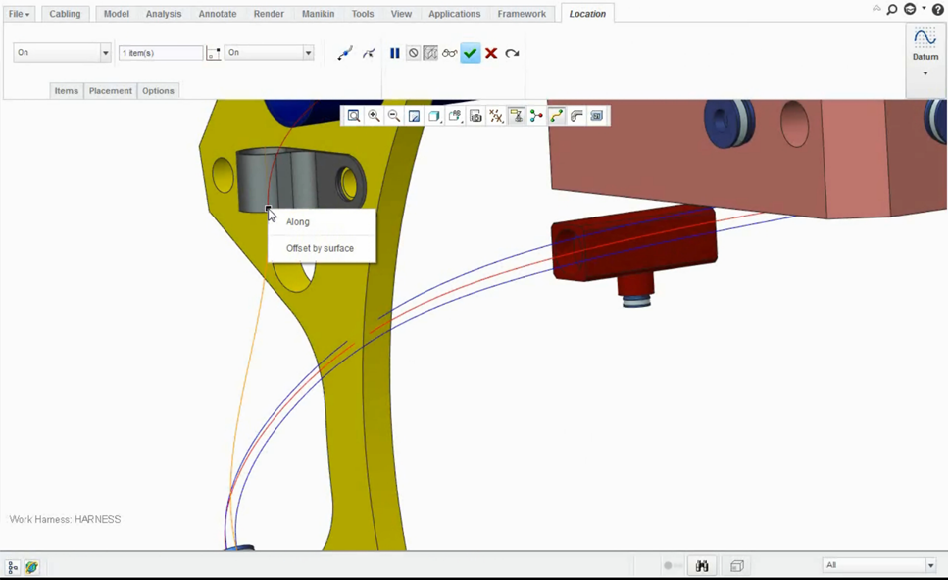The image size is (948, 582).
Task: Click the network nodes display icon
Action: coord(536,116)
